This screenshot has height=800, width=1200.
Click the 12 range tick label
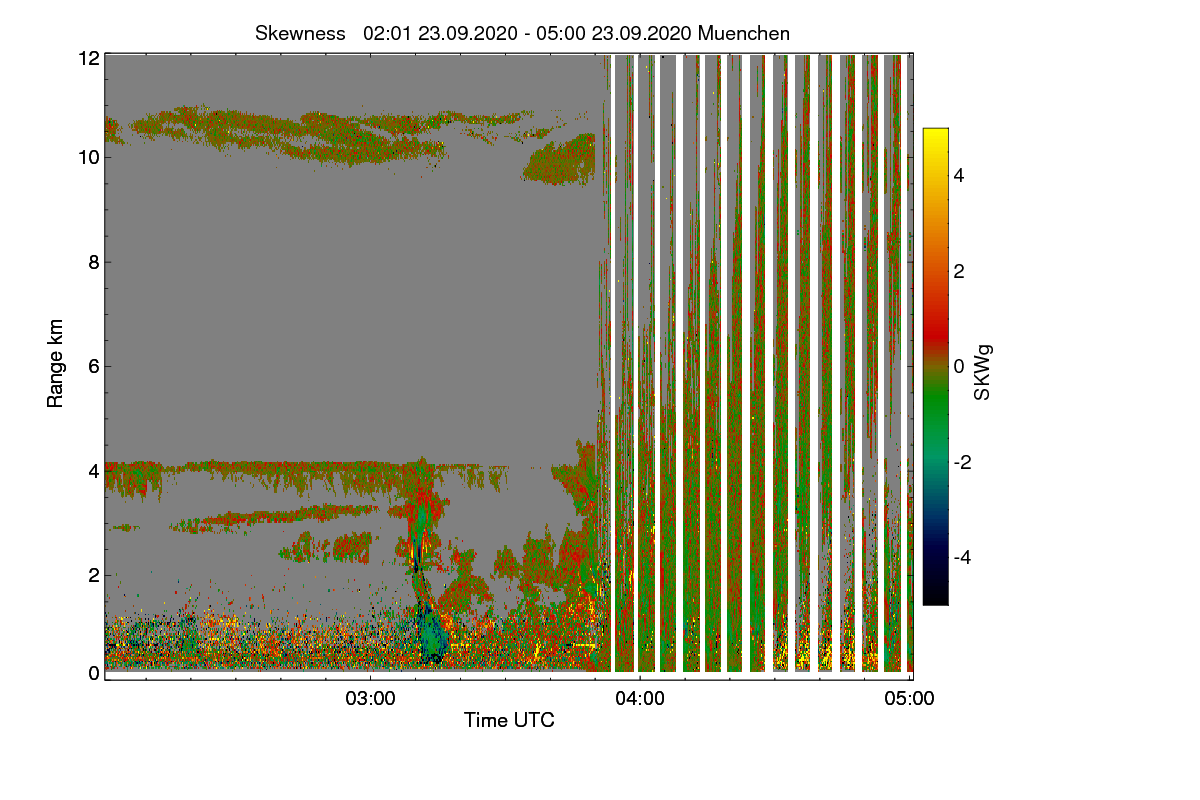(89, 58)
